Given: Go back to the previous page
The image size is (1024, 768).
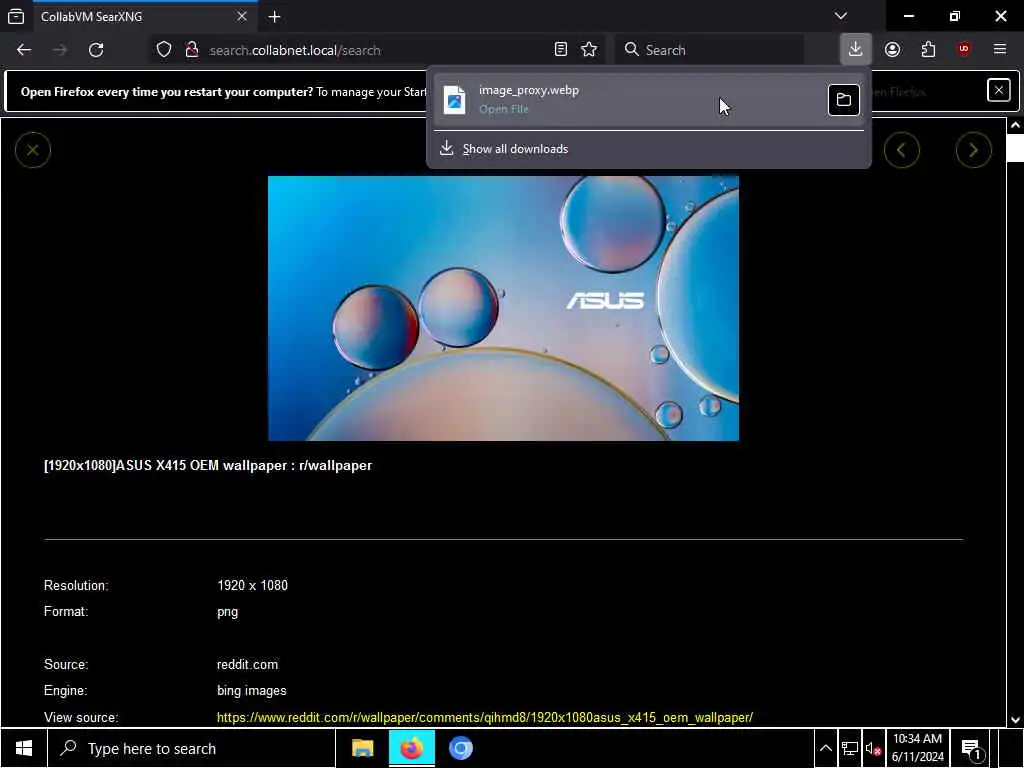Looking at the screenshot, I should (x=24, y=50).
